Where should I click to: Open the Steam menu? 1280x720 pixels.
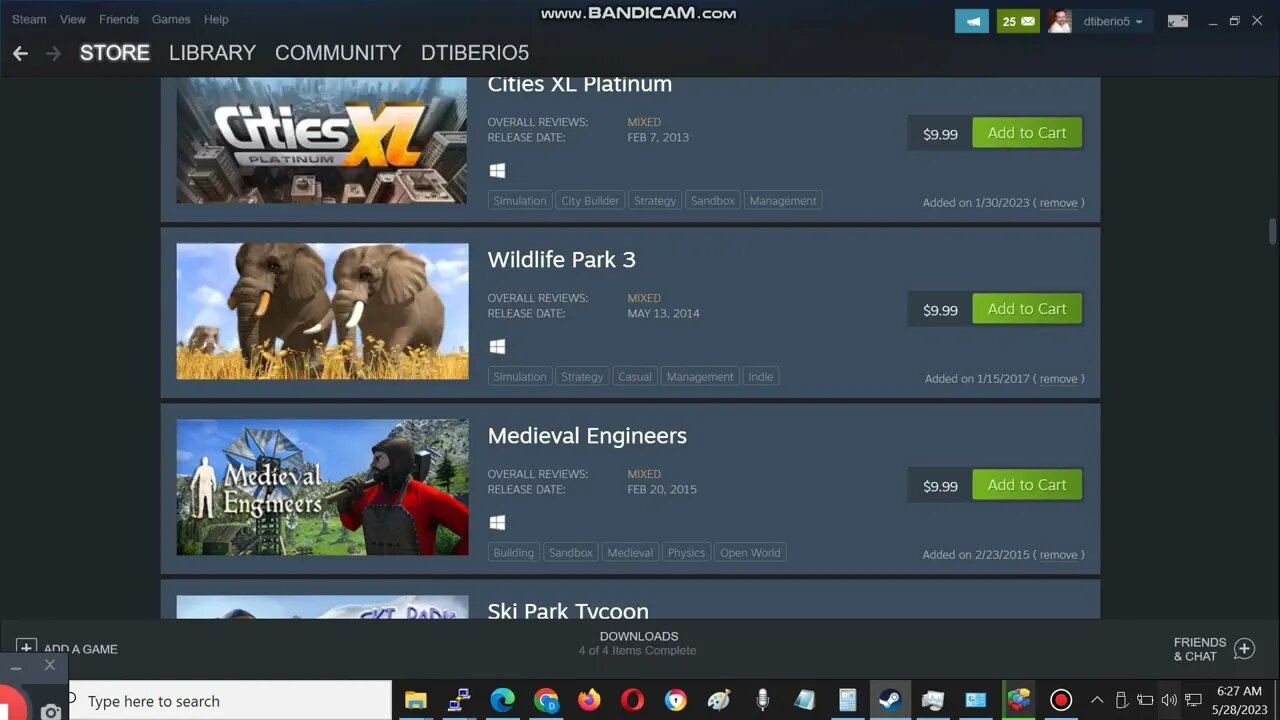coord(29,19)
